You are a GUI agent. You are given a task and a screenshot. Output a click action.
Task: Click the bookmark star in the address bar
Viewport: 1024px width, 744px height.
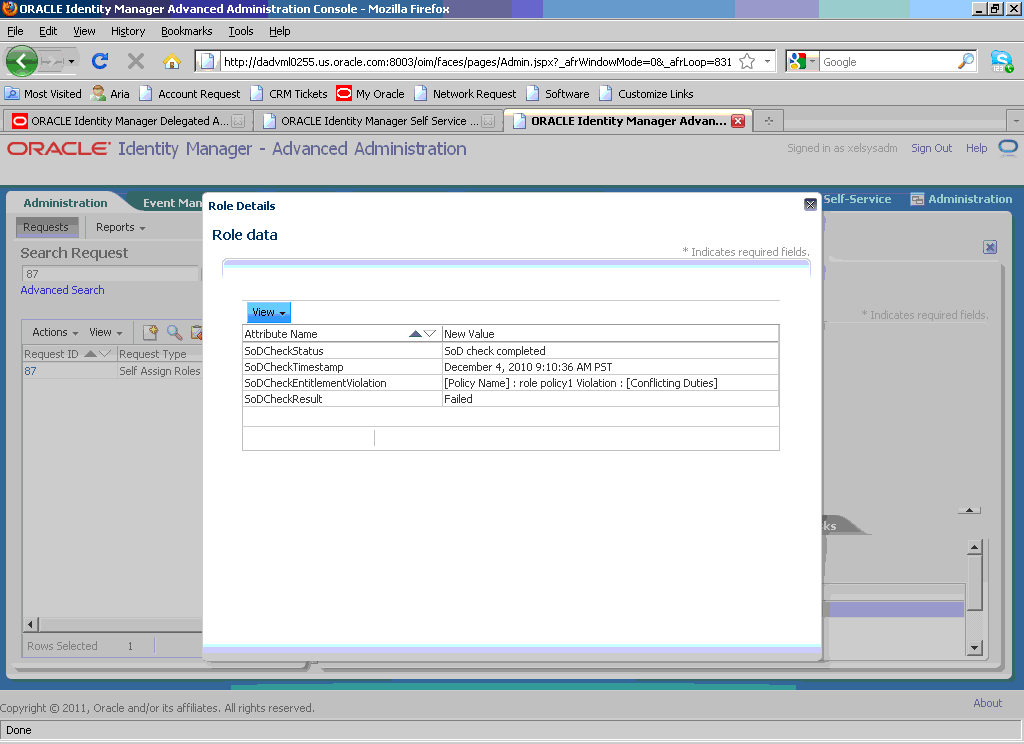[x=746, y=60]
